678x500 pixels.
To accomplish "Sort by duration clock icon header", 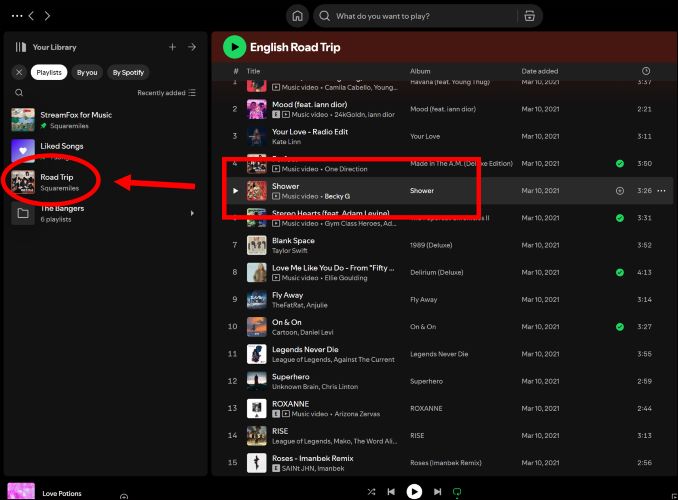I will click(x=646, y=71).
